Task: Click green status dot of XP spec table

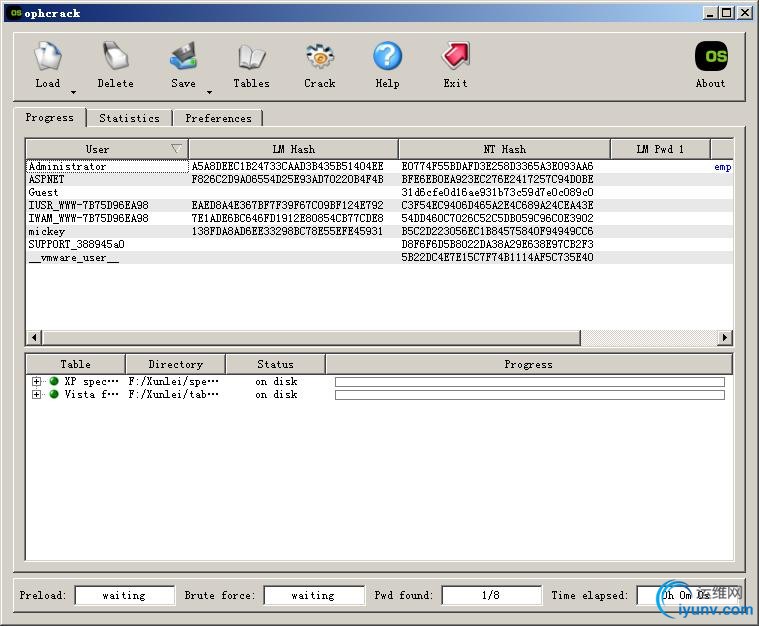Action: point(54,381)
